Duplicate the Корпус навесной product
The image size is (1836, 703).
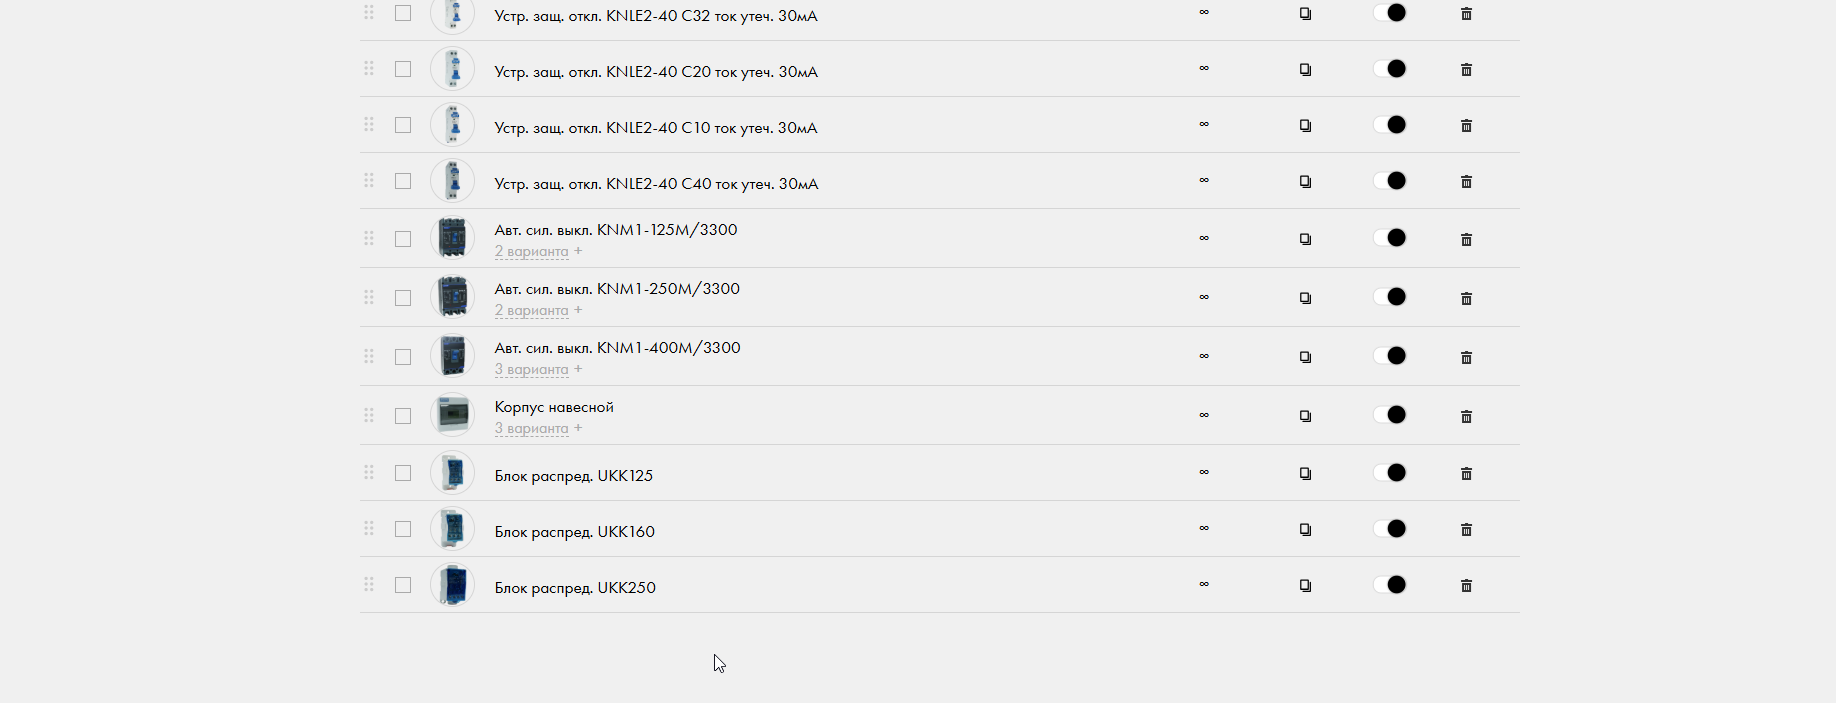[x=1305, y=416]
